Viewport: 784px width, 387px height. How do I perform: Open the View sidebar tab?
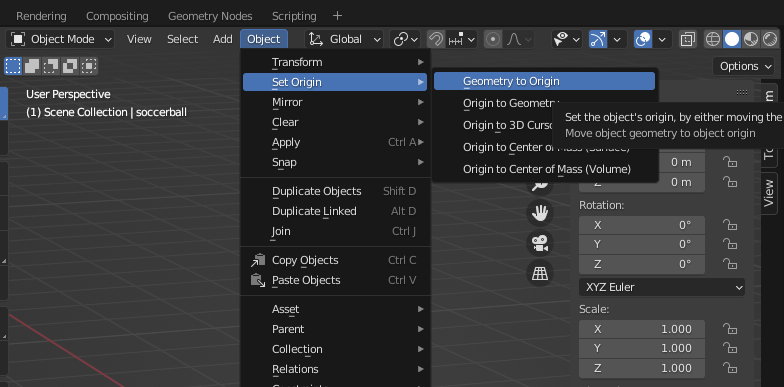pos(769,194)
